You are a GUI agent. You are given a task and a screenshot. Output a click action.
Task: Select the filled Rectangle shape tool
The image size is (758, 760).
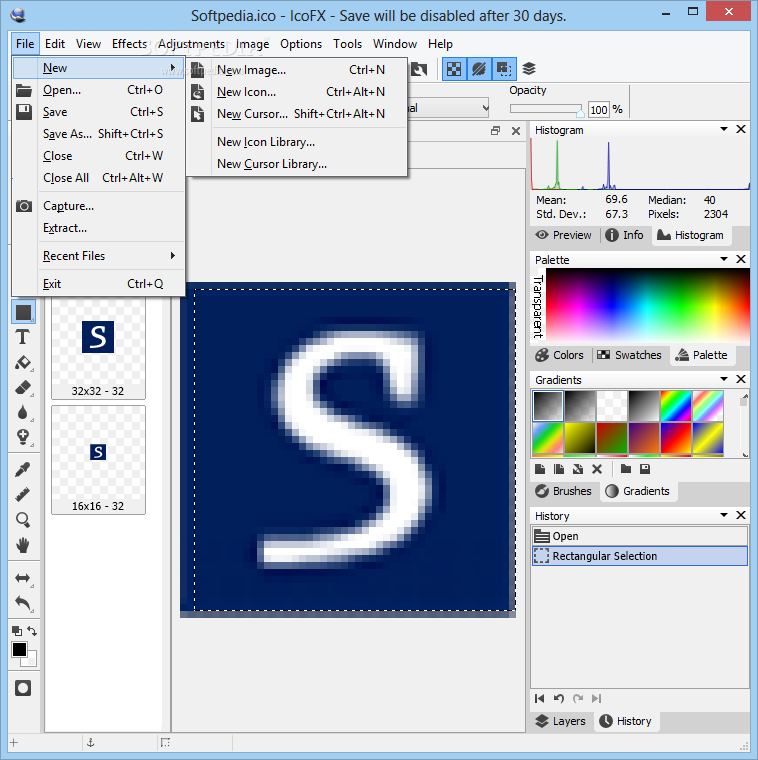pos(23,312)
